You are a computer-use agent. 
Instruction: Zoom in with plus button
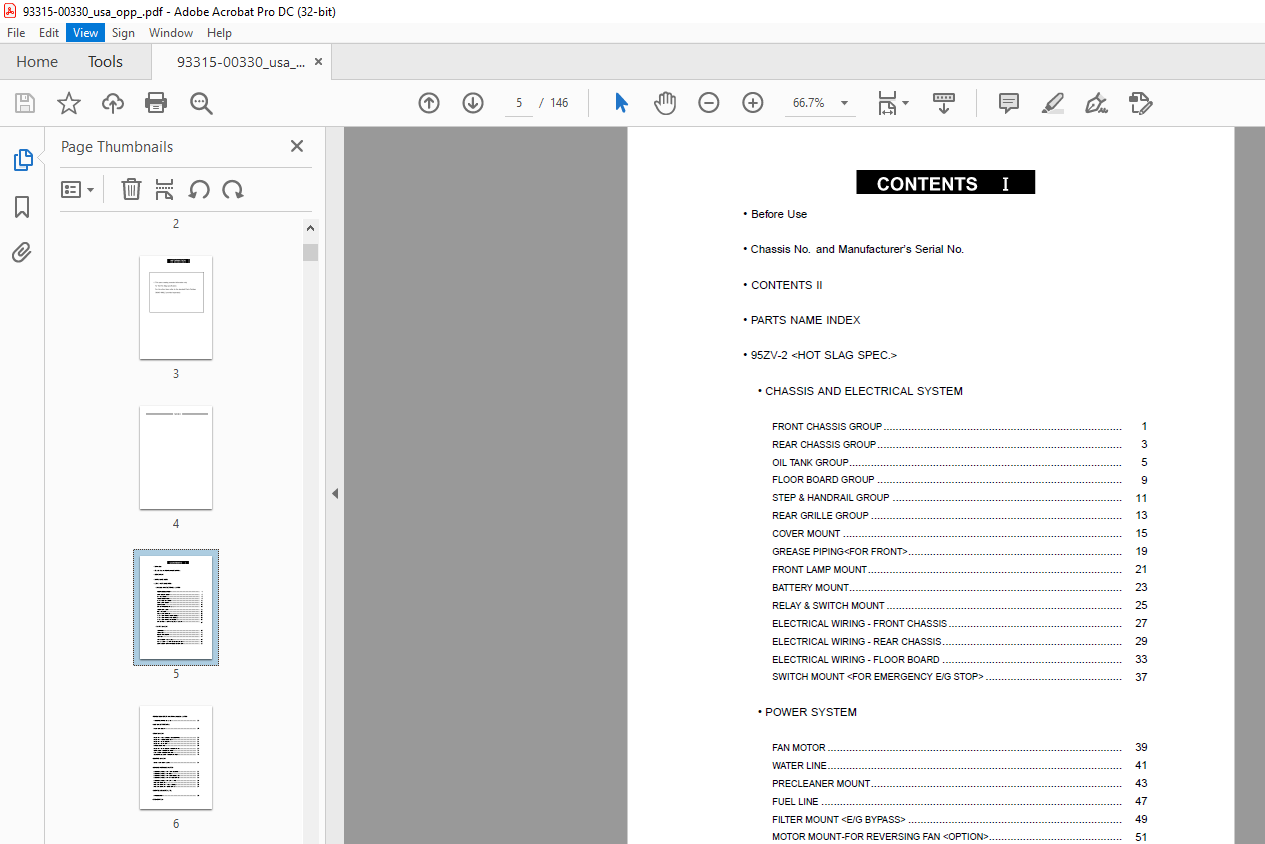point(753,103)
